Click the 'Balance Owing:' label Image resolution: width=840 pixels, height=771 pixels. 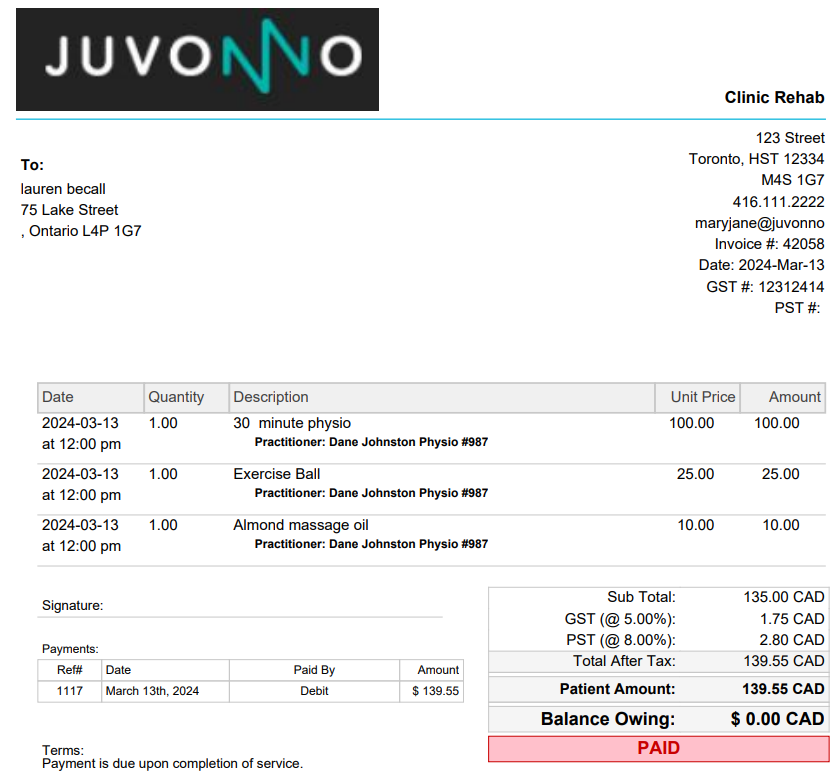[x=608, y=719]
